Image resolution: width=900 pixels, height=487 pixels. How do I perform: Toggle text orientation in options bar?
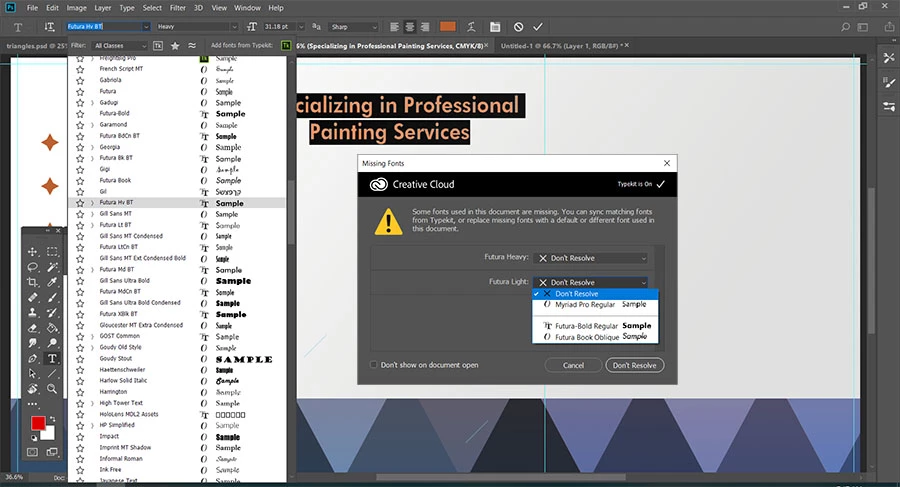(x=49, y=27)
